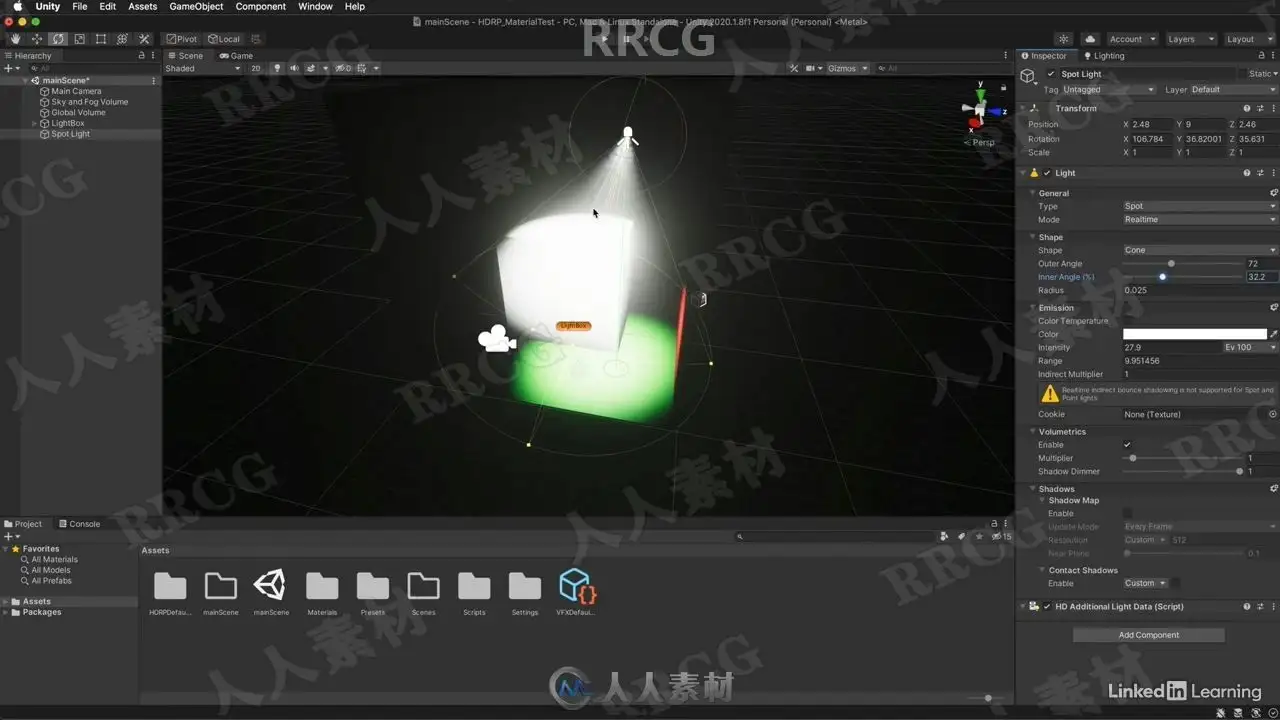Toggle scene audio with the speaker icon
1280x720 pixels.
coord(294,69)
